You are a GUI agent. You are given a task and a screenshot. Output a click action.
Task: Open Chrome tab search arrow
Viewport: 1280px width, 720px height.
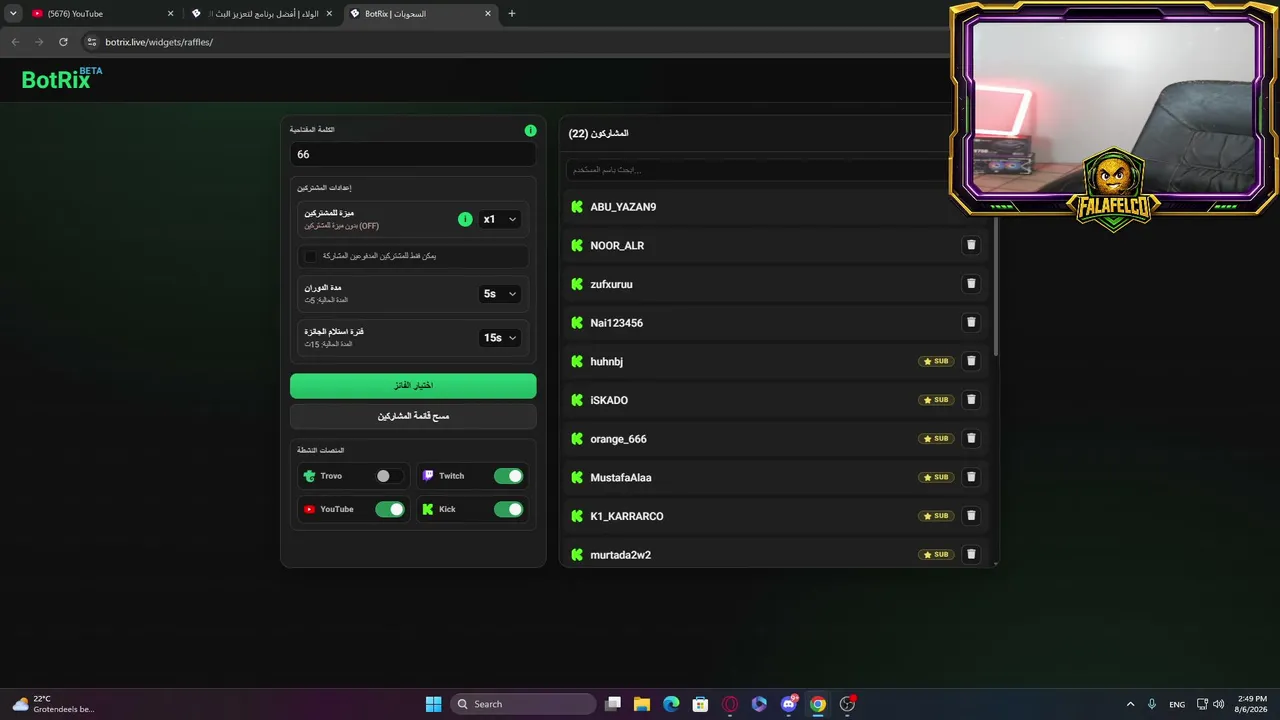[13, 14]
